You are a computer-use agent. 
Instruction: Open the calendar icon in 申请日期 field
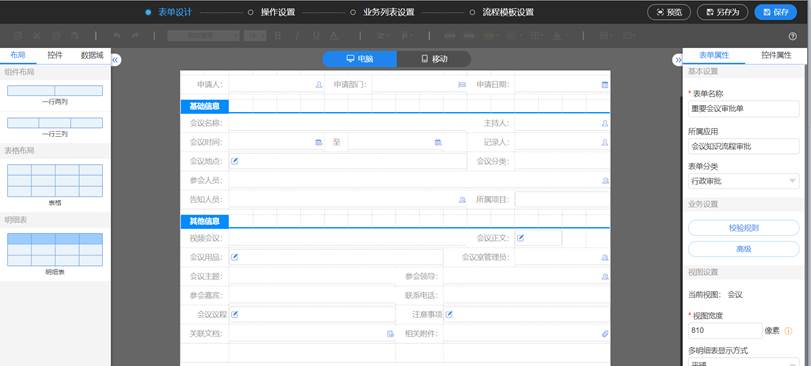[x=605, y=85]
